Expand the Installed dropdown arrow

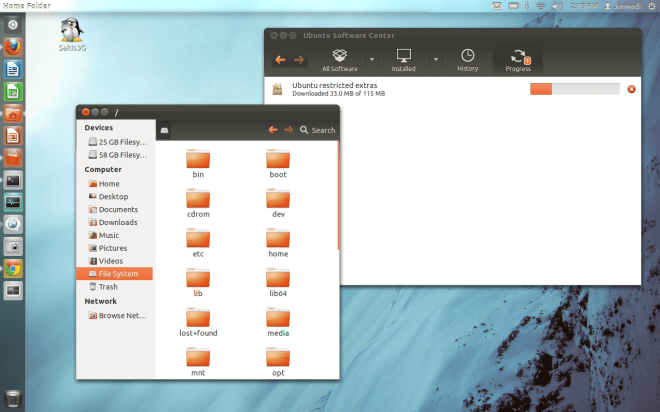436,60
